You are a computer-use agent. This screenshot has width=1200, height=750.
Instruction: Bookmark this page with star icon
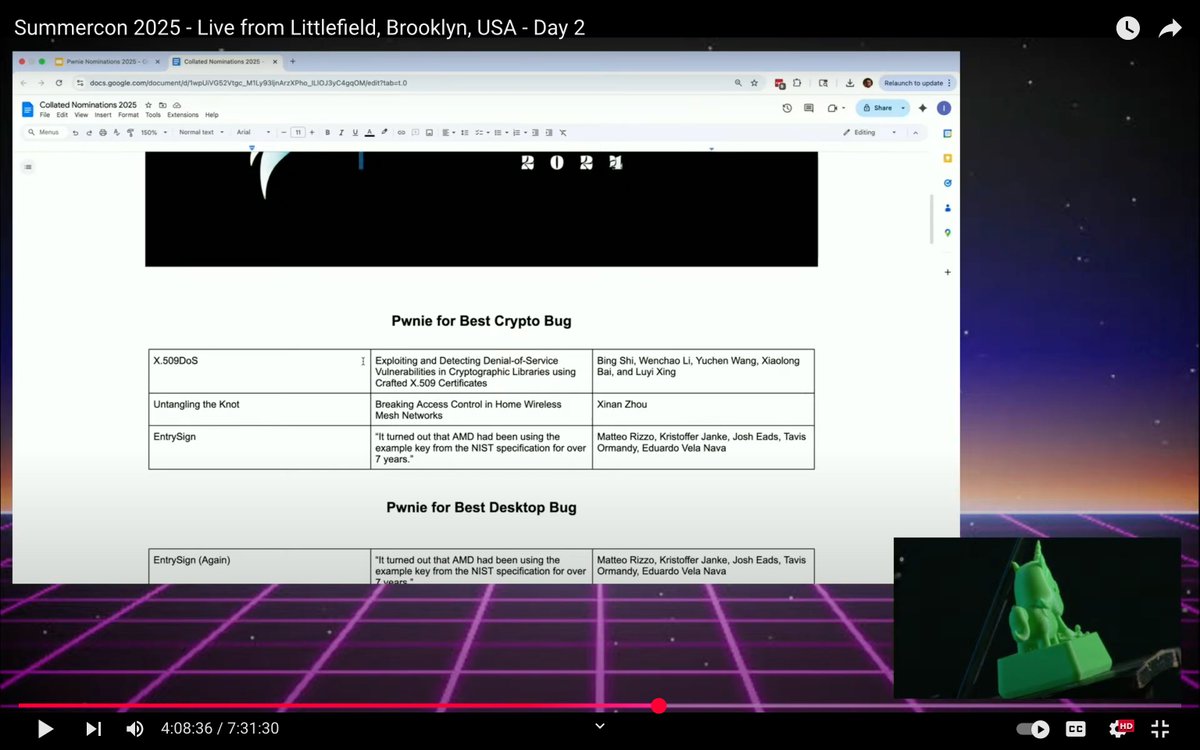point(754,83)
